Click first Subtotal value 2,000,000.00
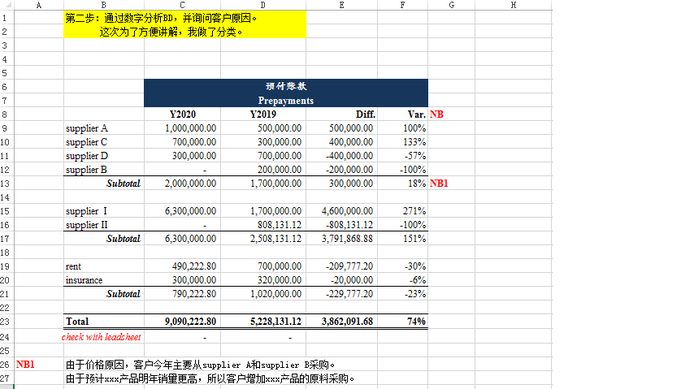673x389 pixels. pos(182,183)
